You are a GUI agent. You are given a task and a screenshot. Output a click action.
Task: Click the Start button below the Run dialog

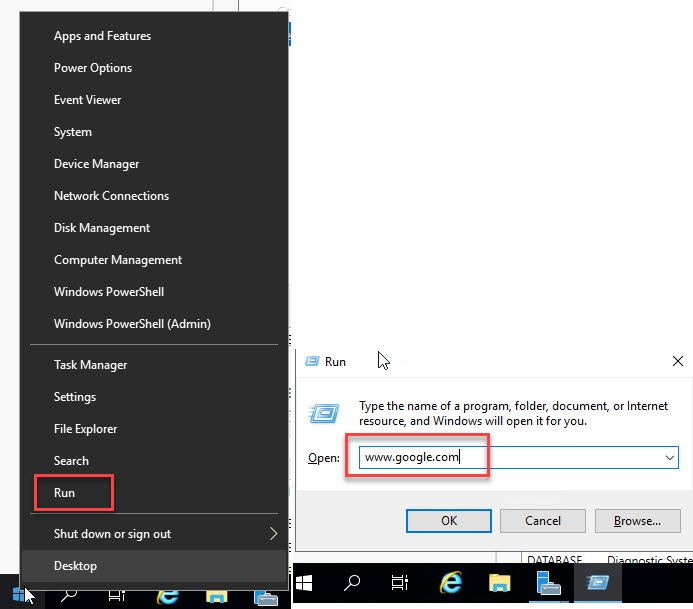tap(305, 583)
